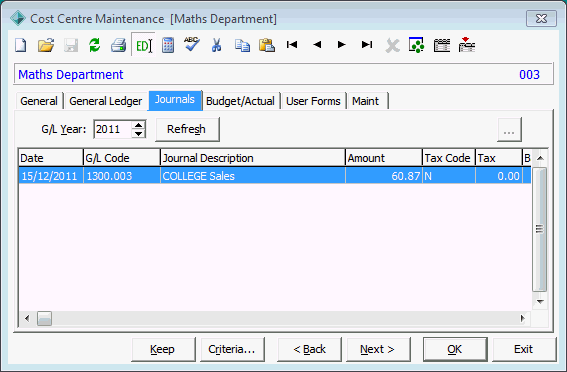The height and width of the screenshot is (372, 567).
Task: Close the Cost Centre Maintenance window
Action: (541, 18)
